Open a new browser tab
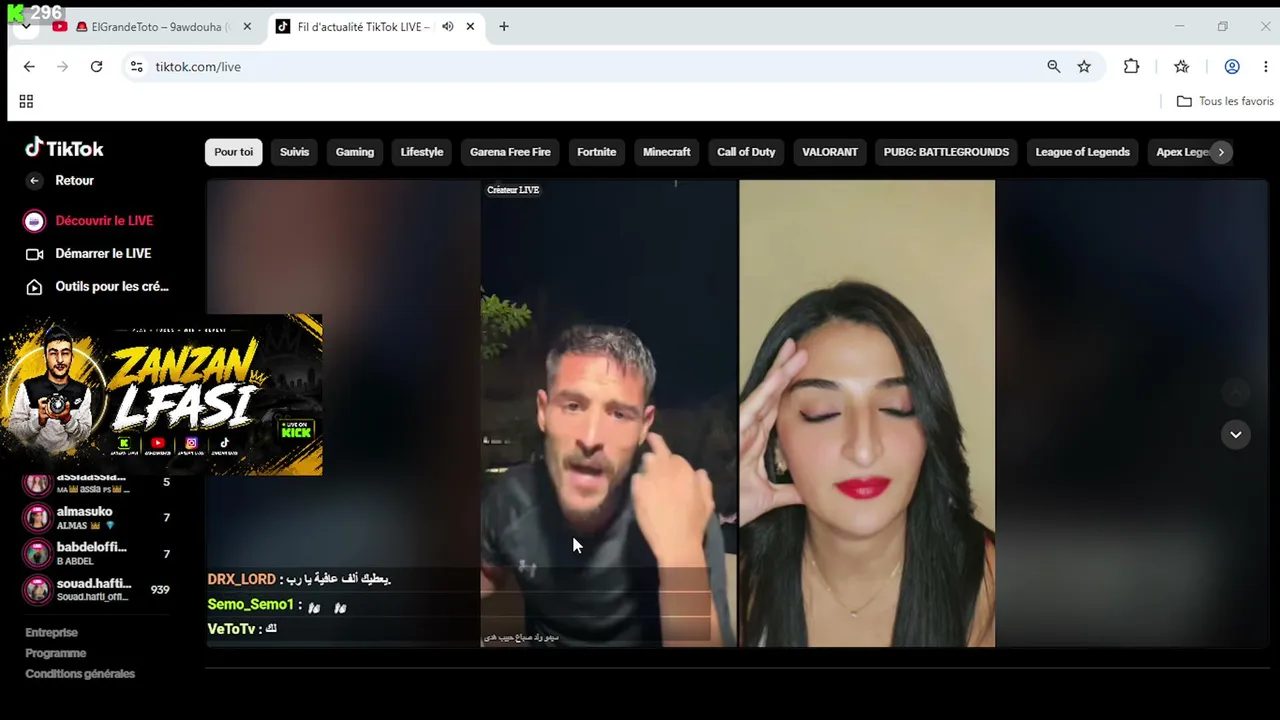This screenshot has height=720, width=1280. pyautogui.click(x=504, y=27)
